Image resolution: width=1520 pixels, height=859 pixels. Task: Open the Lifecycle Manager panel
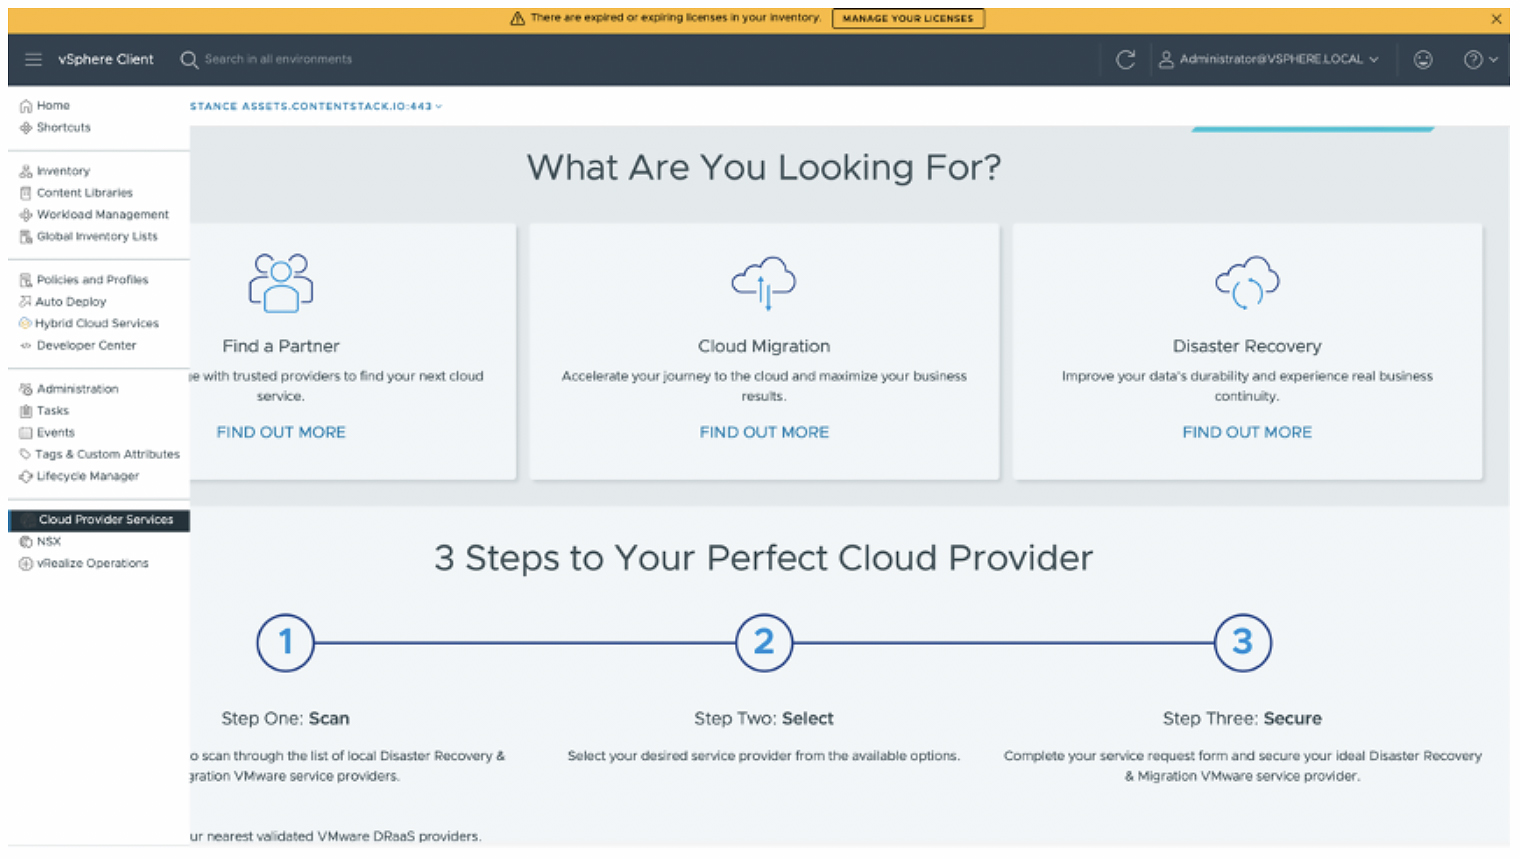click(89, 476)
